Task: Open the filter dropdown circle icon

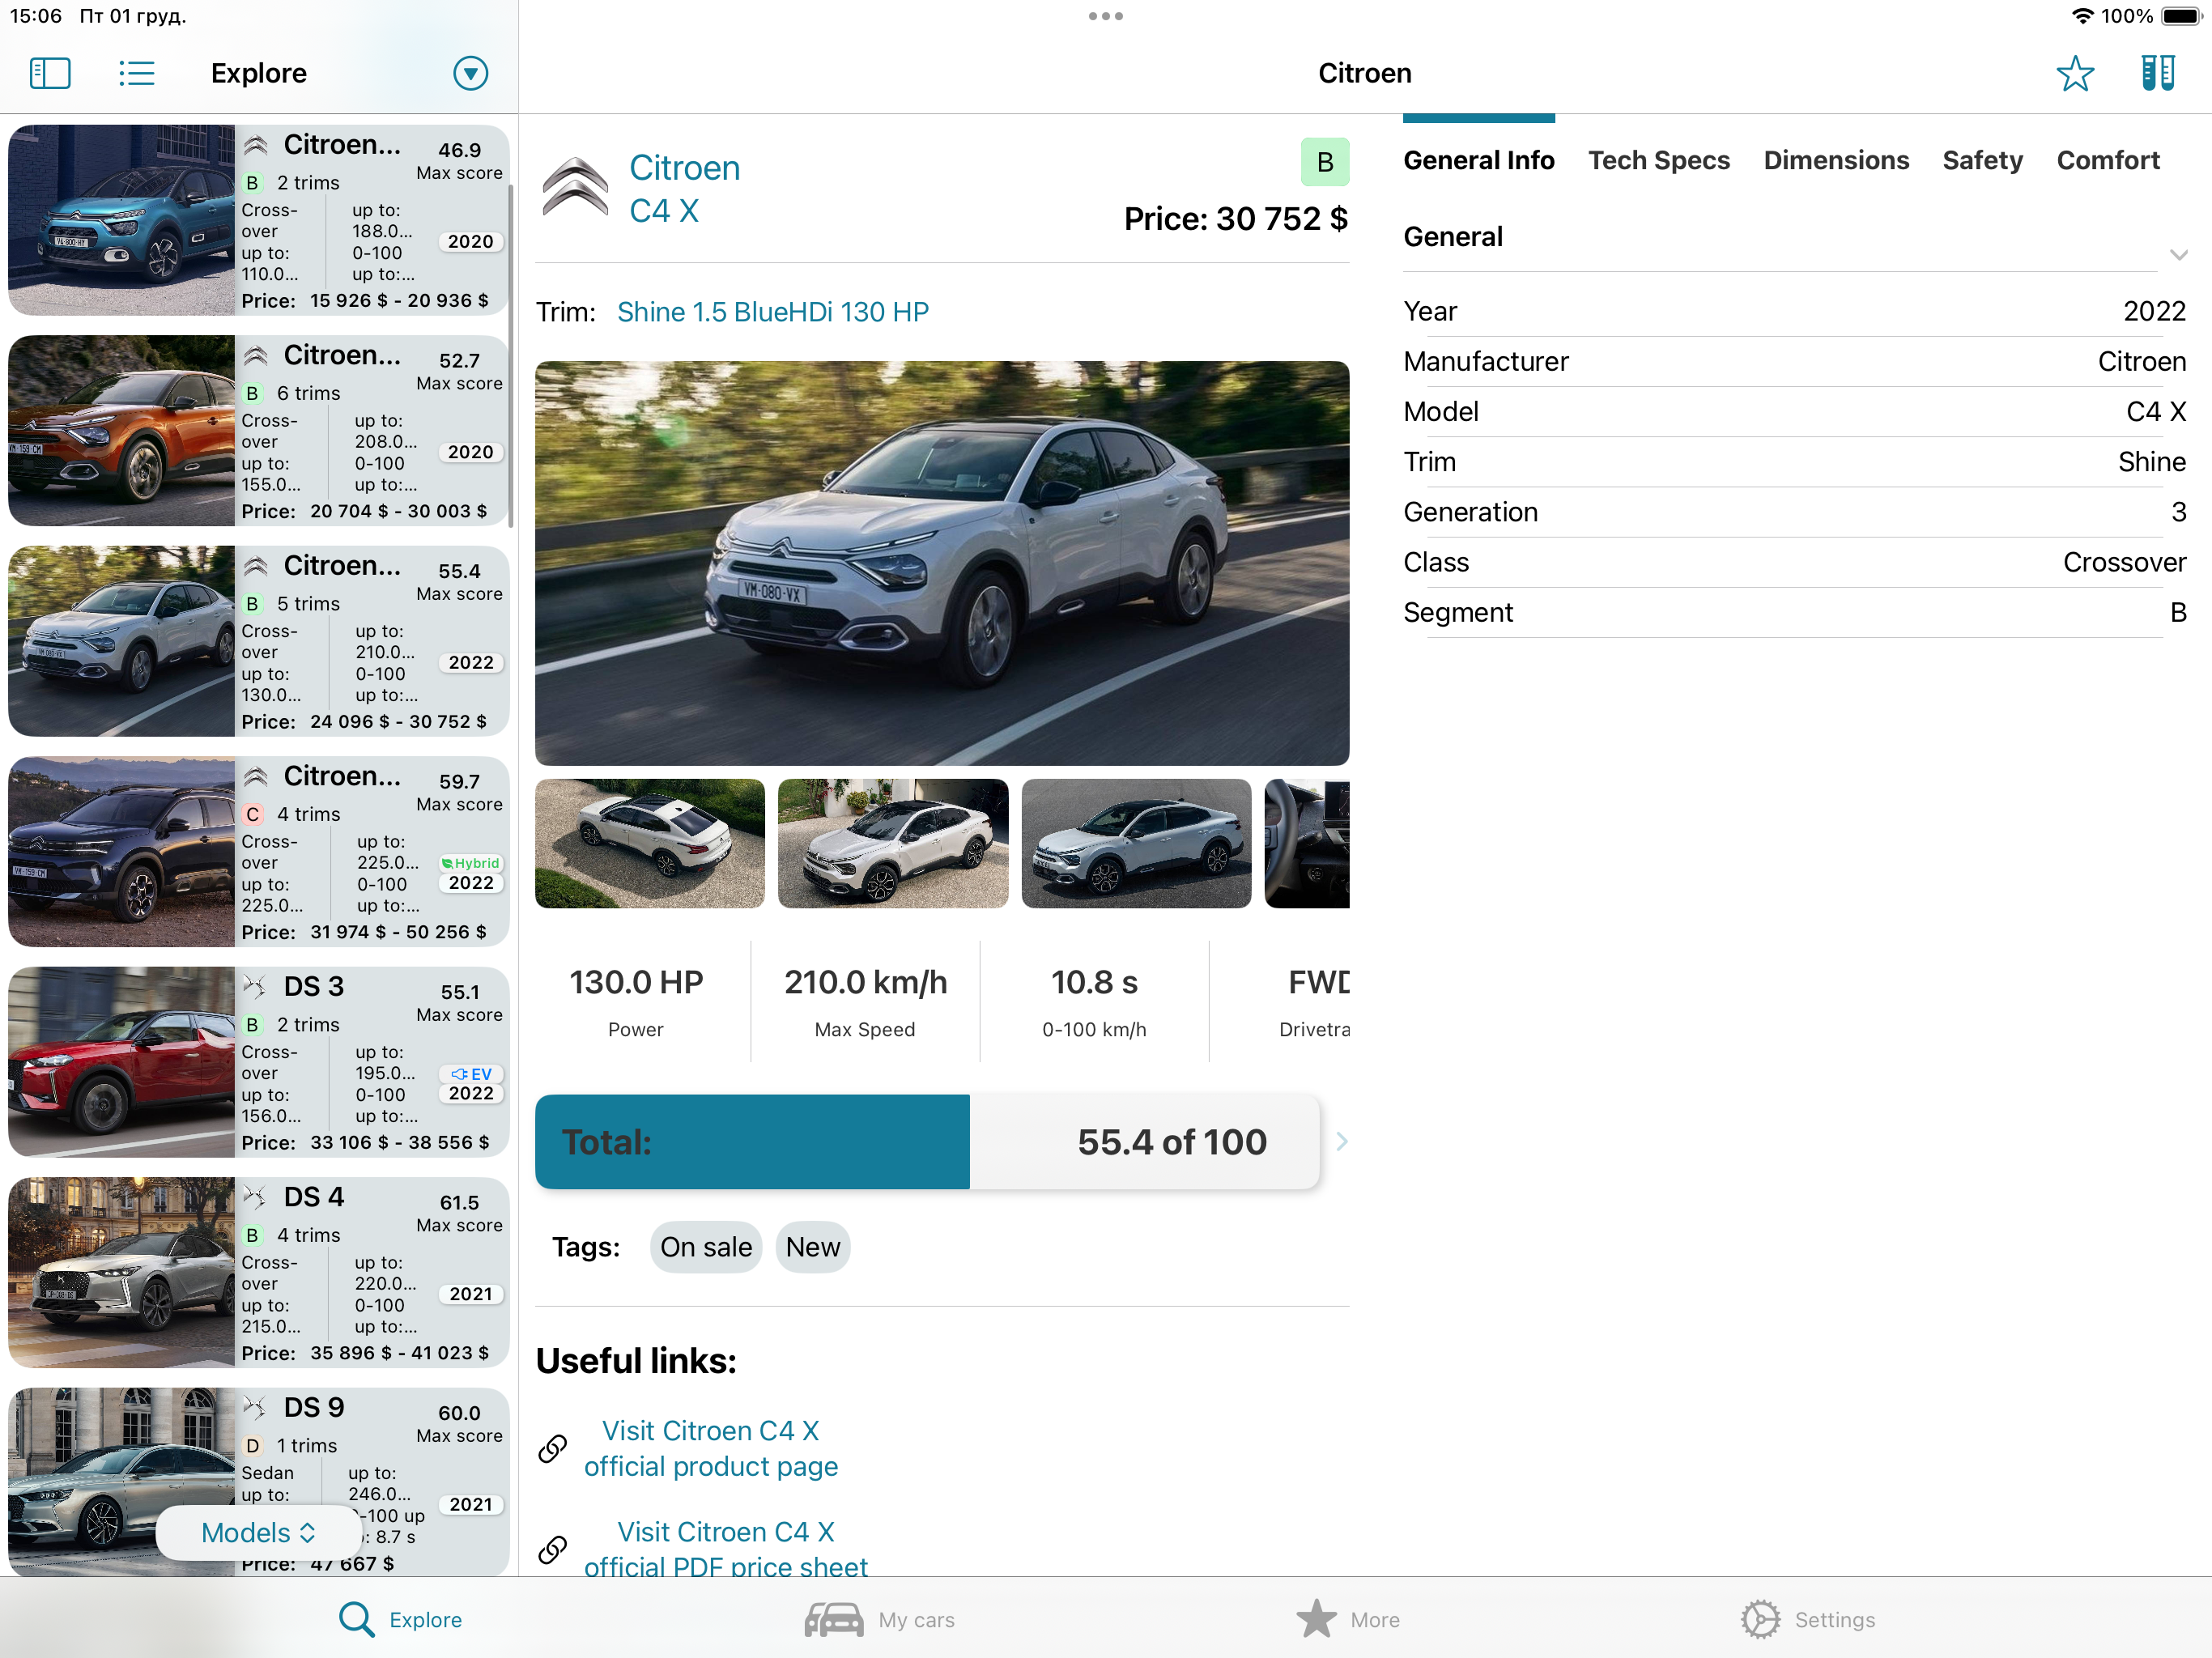Action: pos(470,73)
